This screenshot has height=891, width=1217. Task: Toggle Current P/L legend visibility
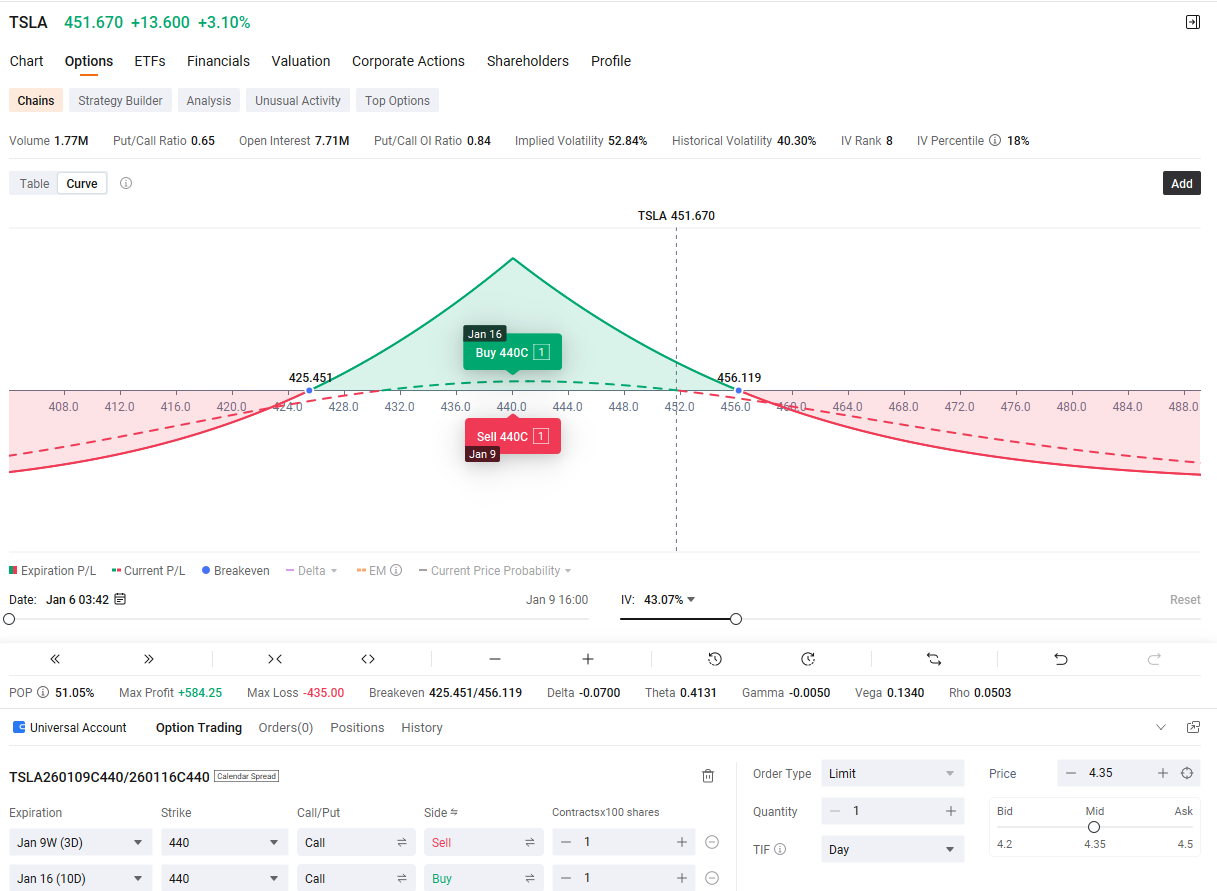(x=148, y=571)
